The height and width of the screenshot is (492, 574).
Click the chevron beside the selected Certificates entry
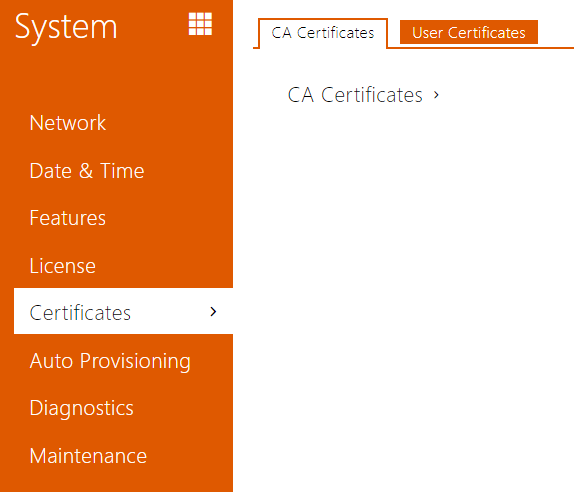213,312
